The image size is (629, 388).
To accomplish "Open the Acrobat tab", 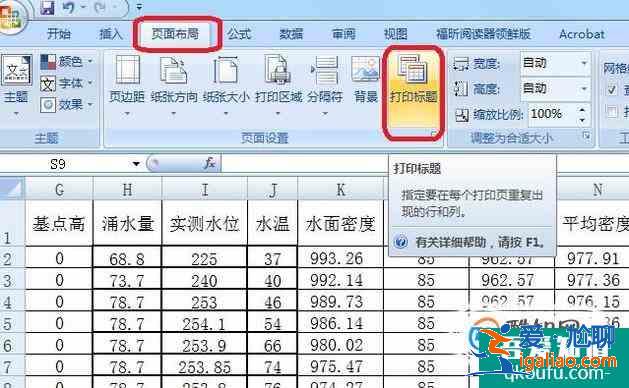I will [x=582, y=34].
